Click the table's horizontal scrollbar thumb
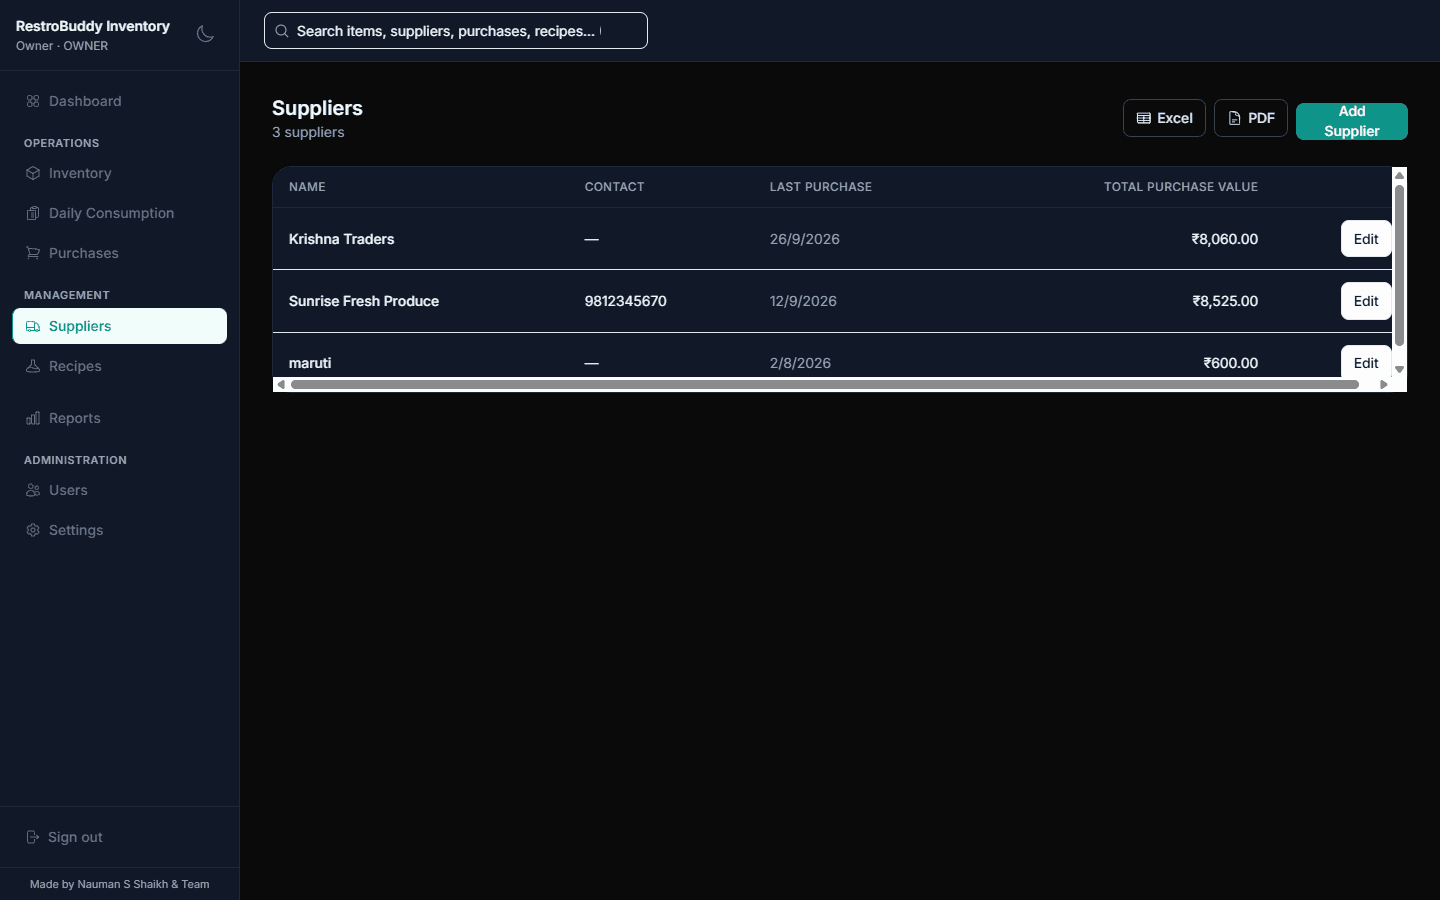 pos(825,384)
